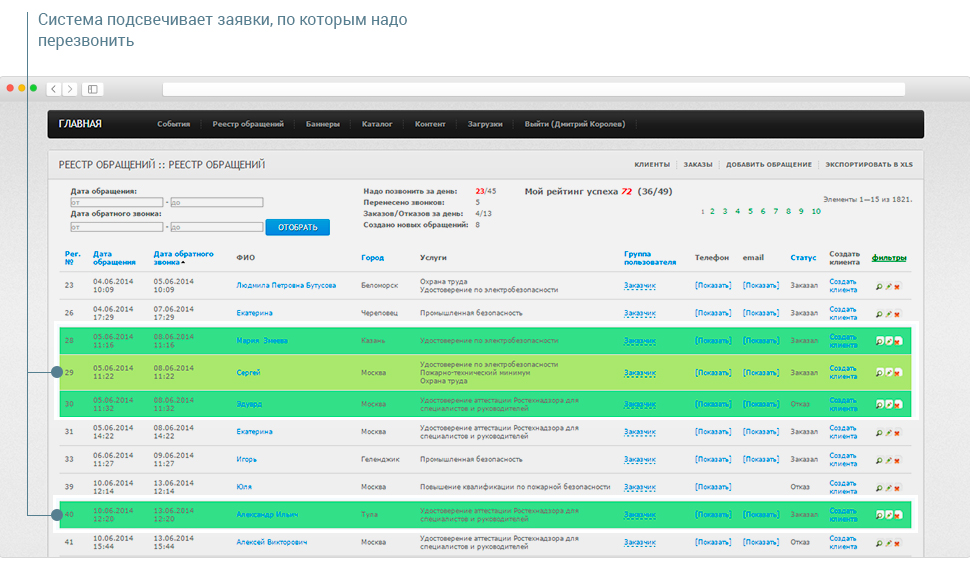Click the Дата обращения 'до' input field
This screenshot has height=571, width=970.
coord(217,202)
